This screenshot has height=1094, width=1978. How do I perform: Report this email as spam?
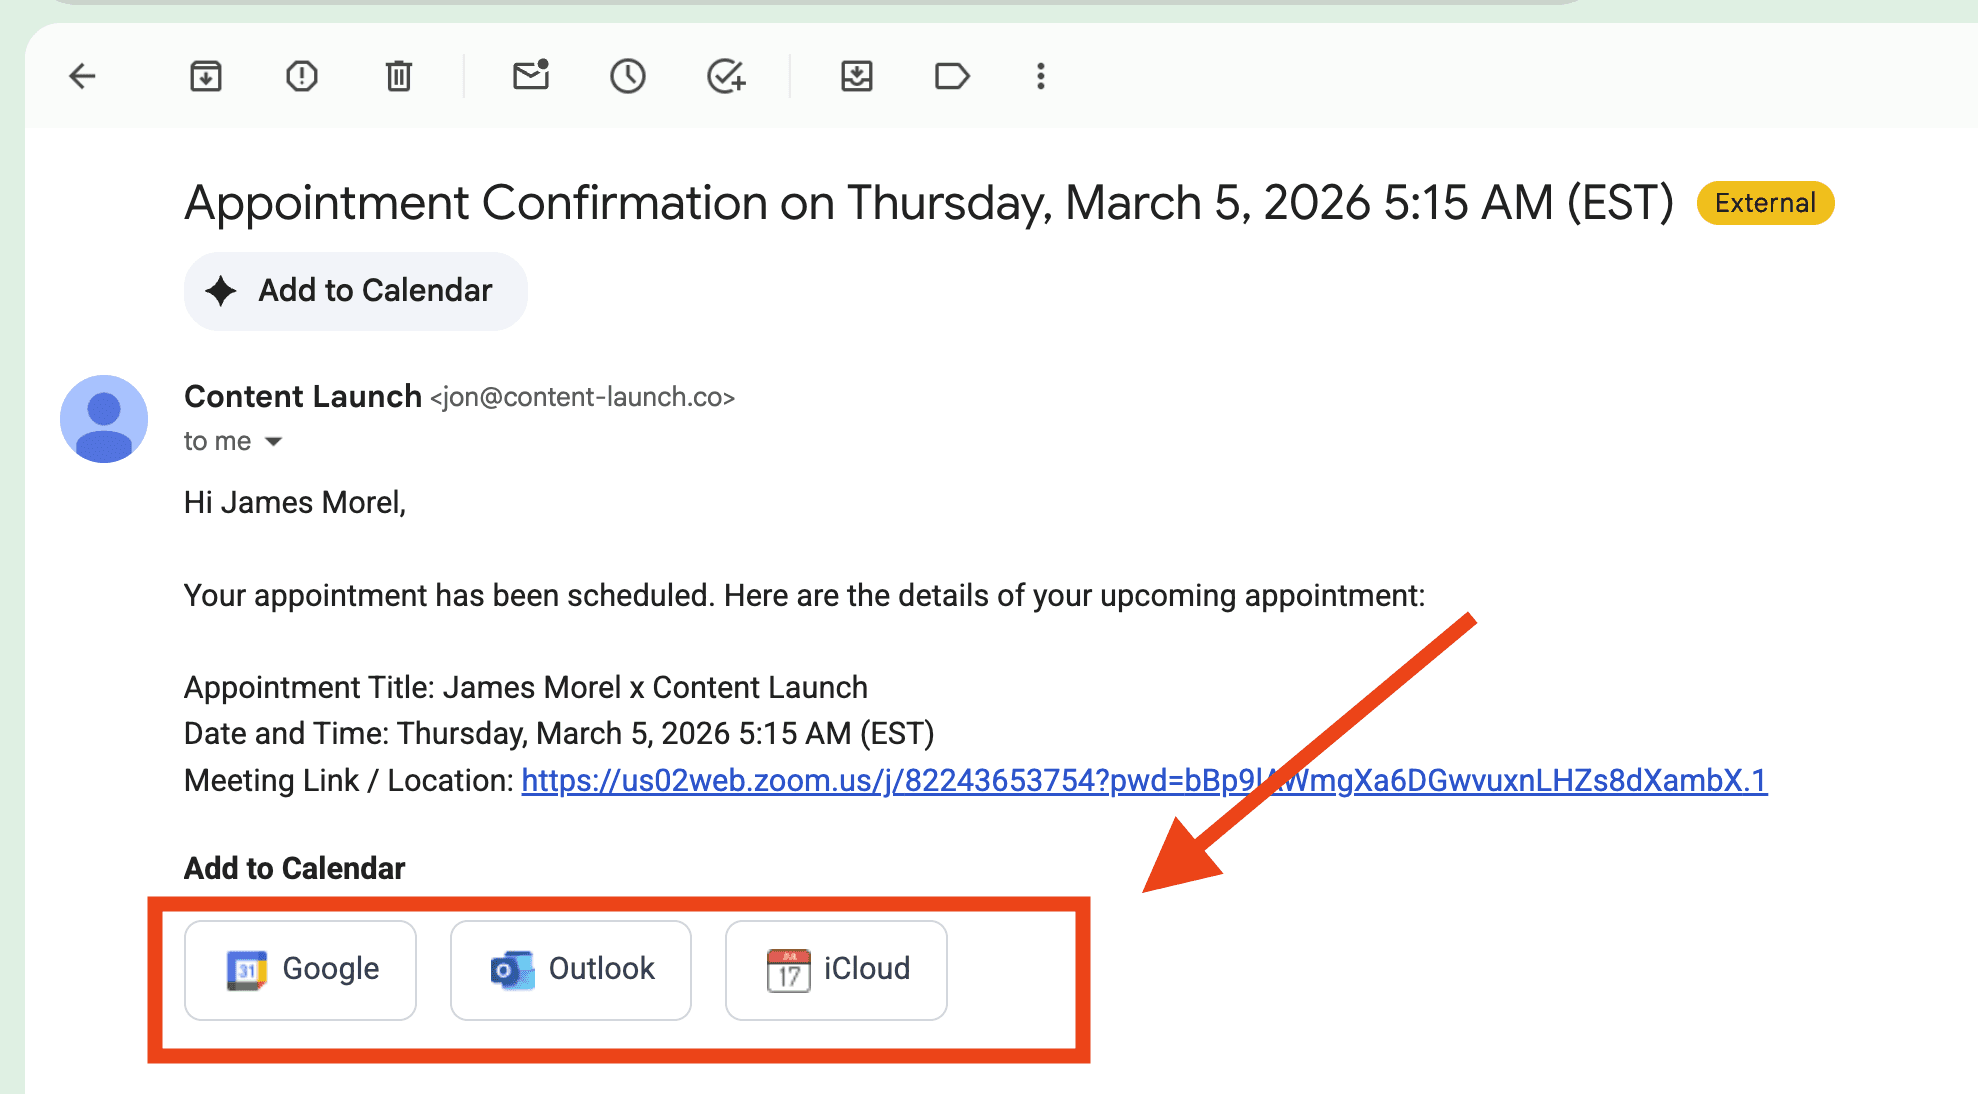[x=301, y=76]
